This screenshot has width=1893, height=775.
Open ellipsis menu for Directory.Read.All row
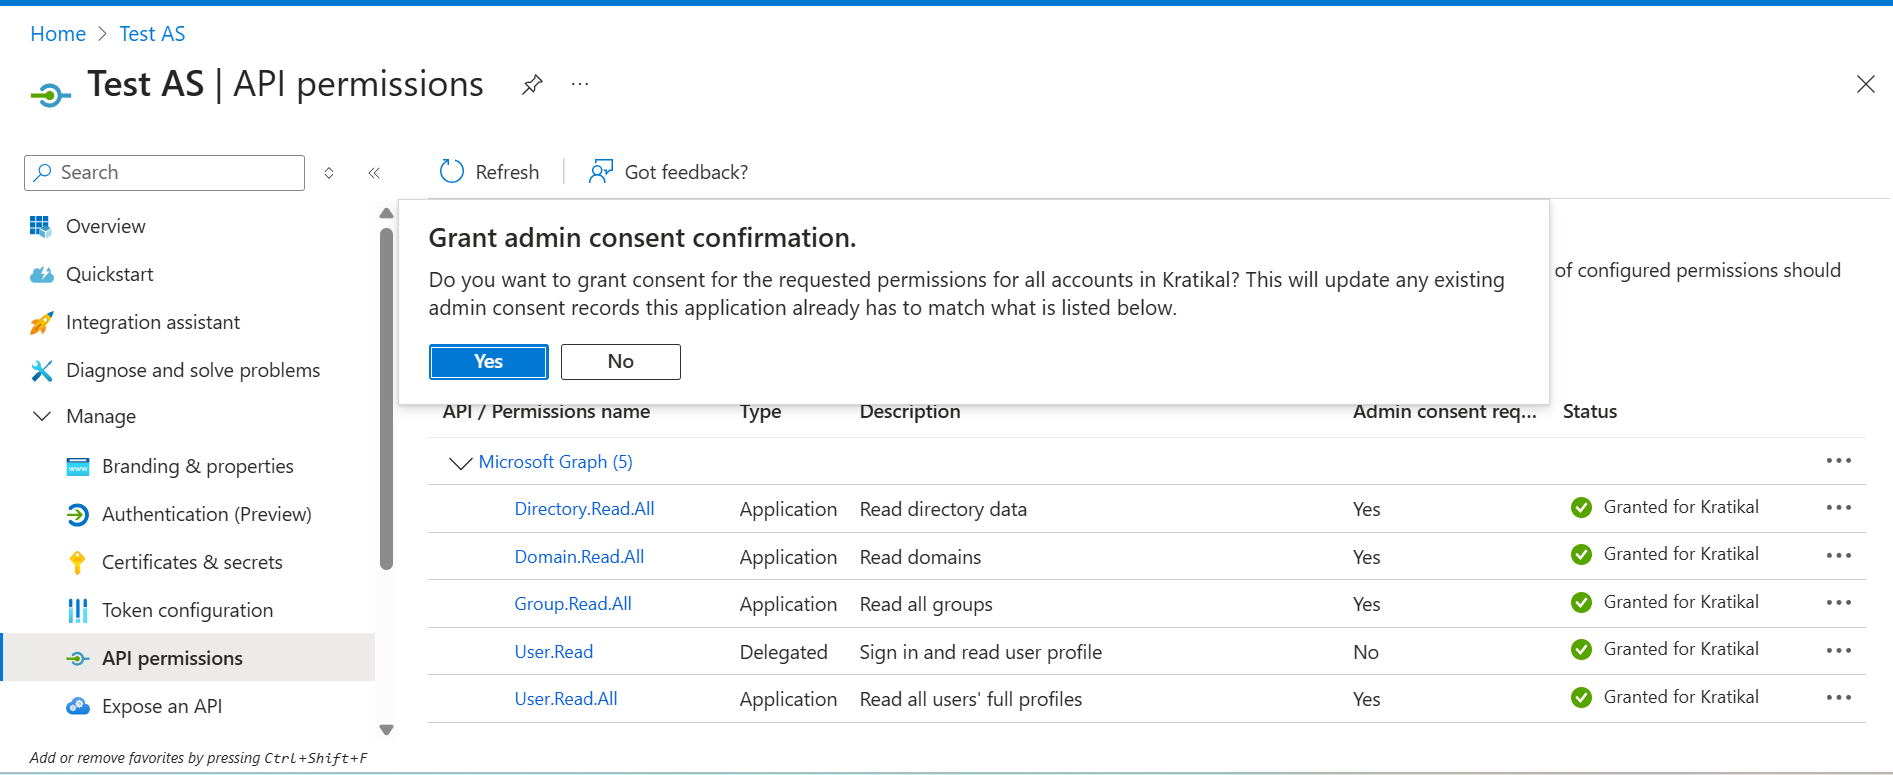tap(1838, 508)
